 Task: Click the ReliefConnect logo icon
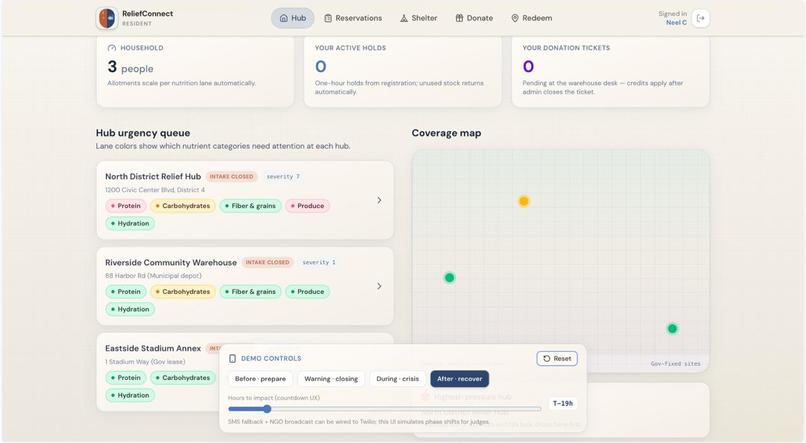(107, 18)
